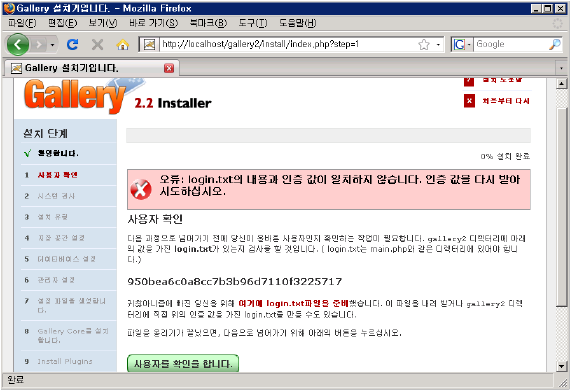Click the green Back navigation button
570x390 pixels.
coord(17,45)
